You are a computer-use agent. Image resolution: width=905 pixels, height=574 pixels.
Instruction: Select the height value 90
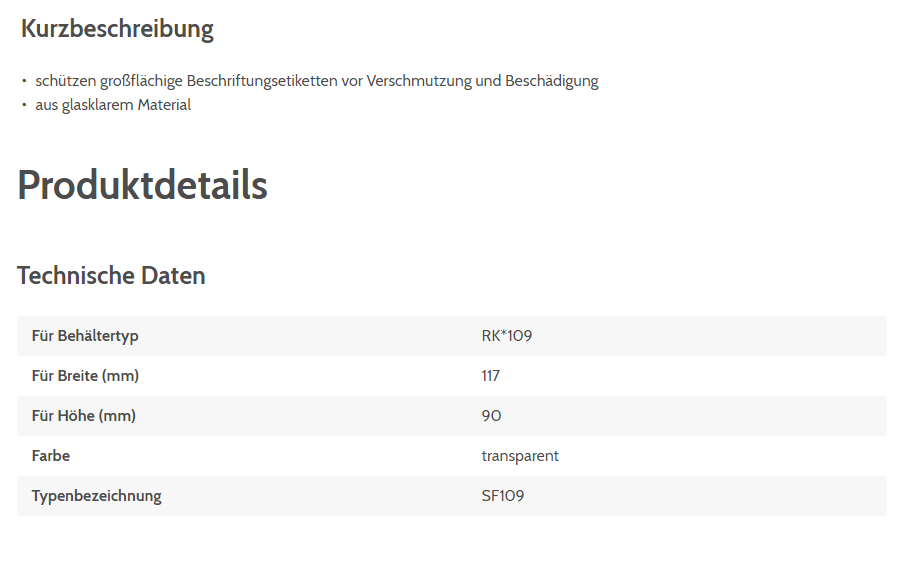(x=491, y=416)
